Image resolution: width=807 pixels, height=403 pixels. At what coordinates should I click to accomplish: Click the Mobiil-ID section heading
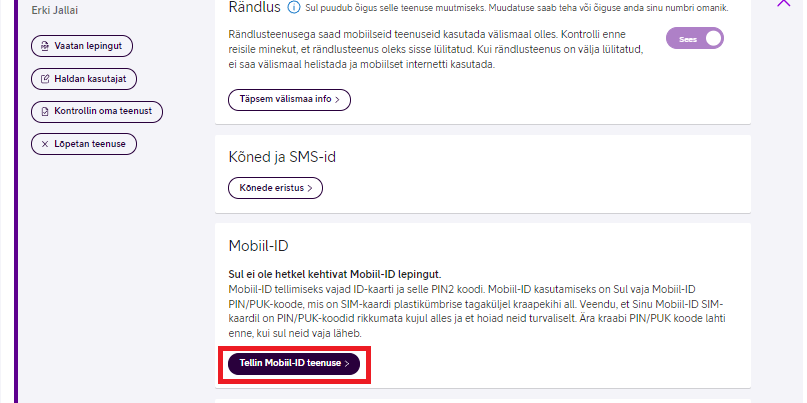click(x=258, y=246)
